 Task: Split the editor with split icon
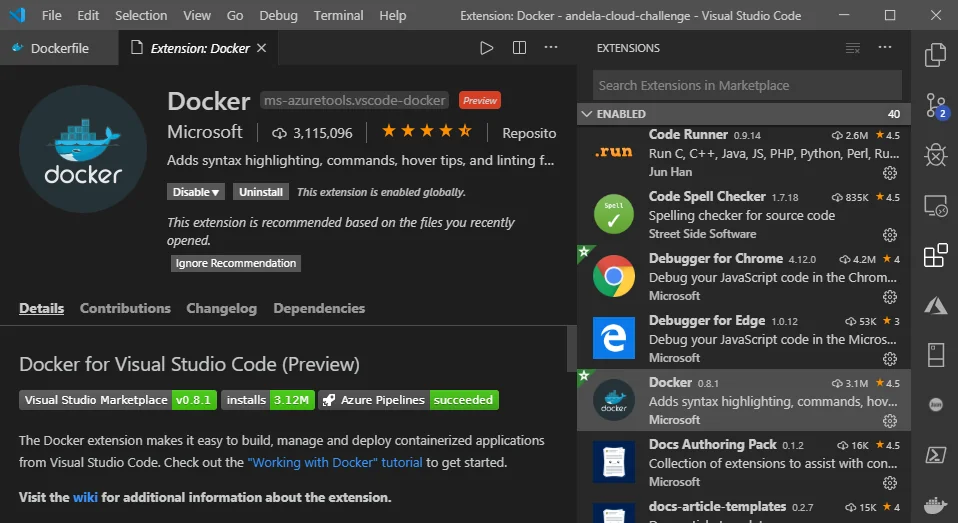click(x=519, y=48)
